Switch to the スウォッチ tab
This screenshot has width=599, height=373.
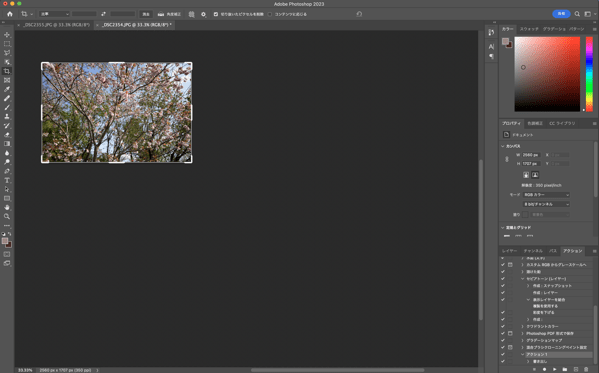click(x=529, y=29)
